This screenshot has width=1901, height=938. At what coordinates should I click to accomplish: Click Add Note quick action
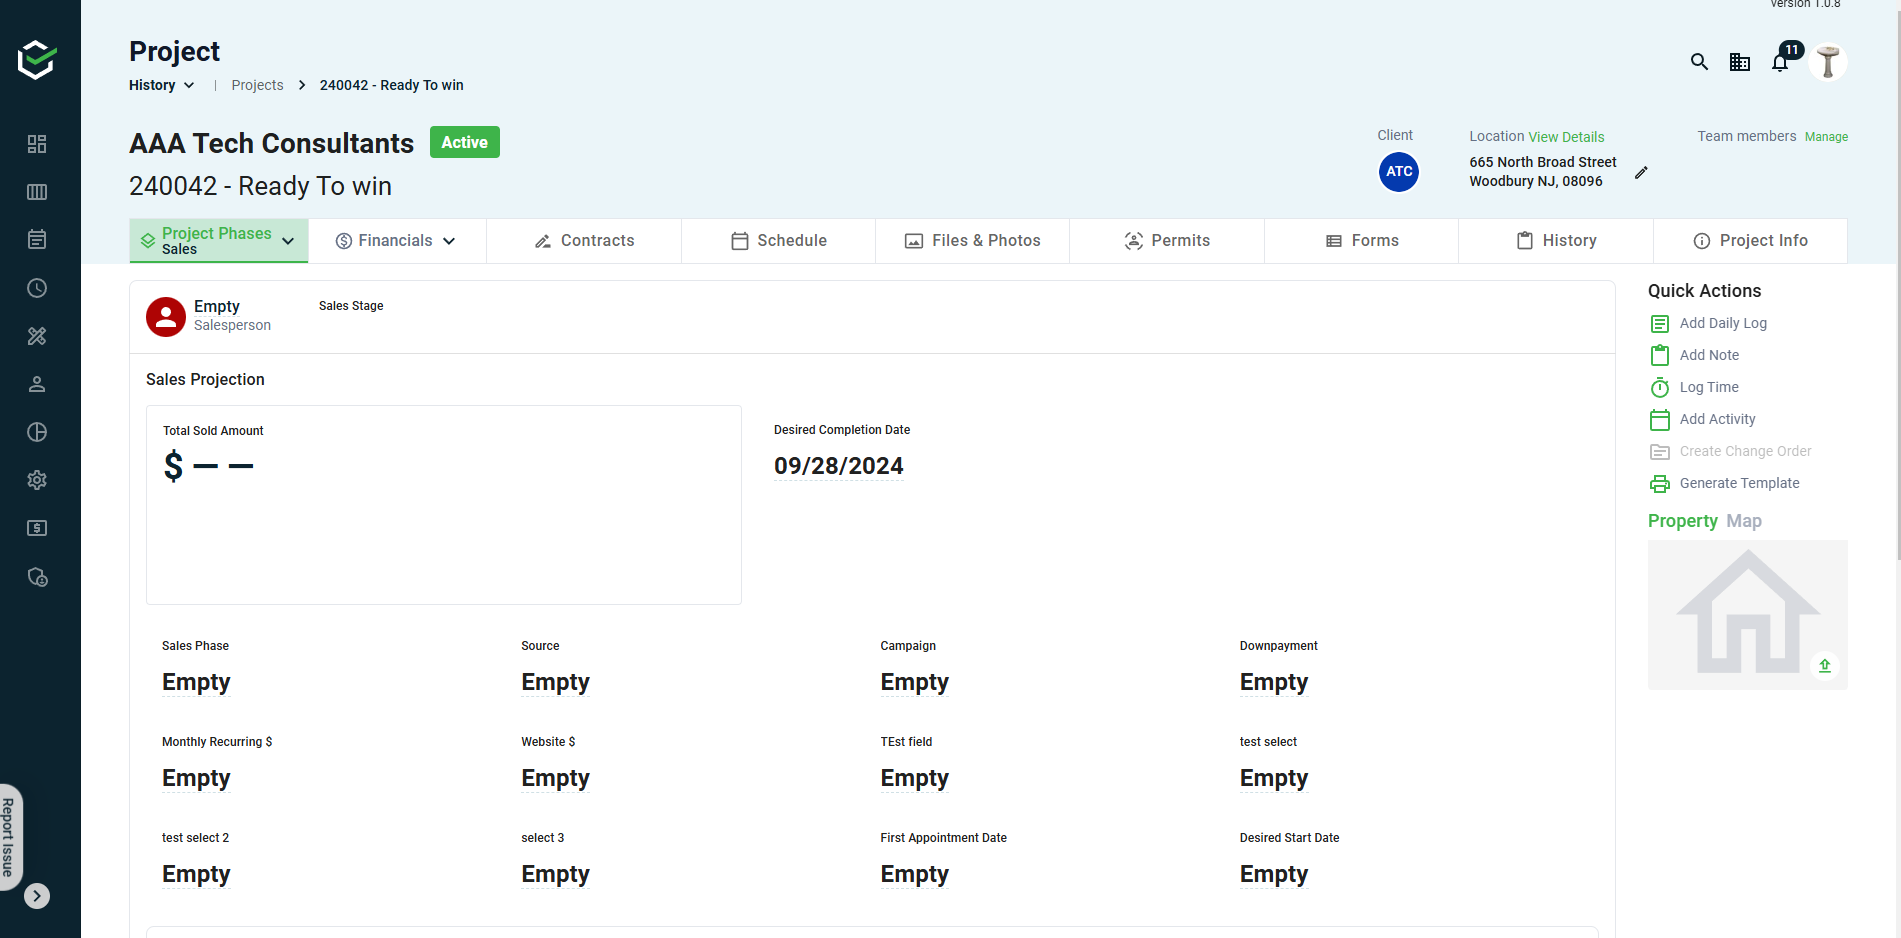(x=1695, y=355)
